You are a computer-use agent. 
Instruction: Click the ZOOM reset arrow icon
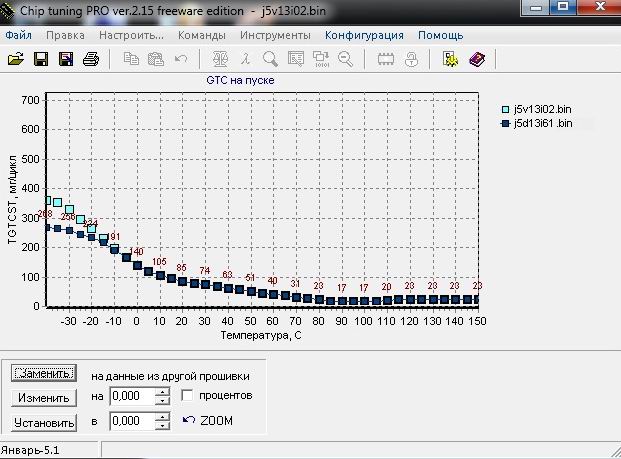187,421
